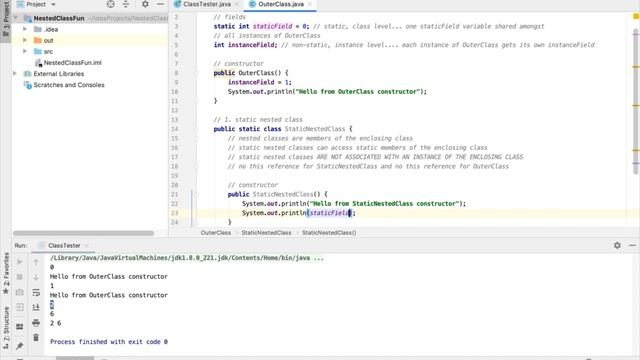Expand the src folder
This screenshot has height=360, width=640.
pyautogui.click(x=25, y=51)
